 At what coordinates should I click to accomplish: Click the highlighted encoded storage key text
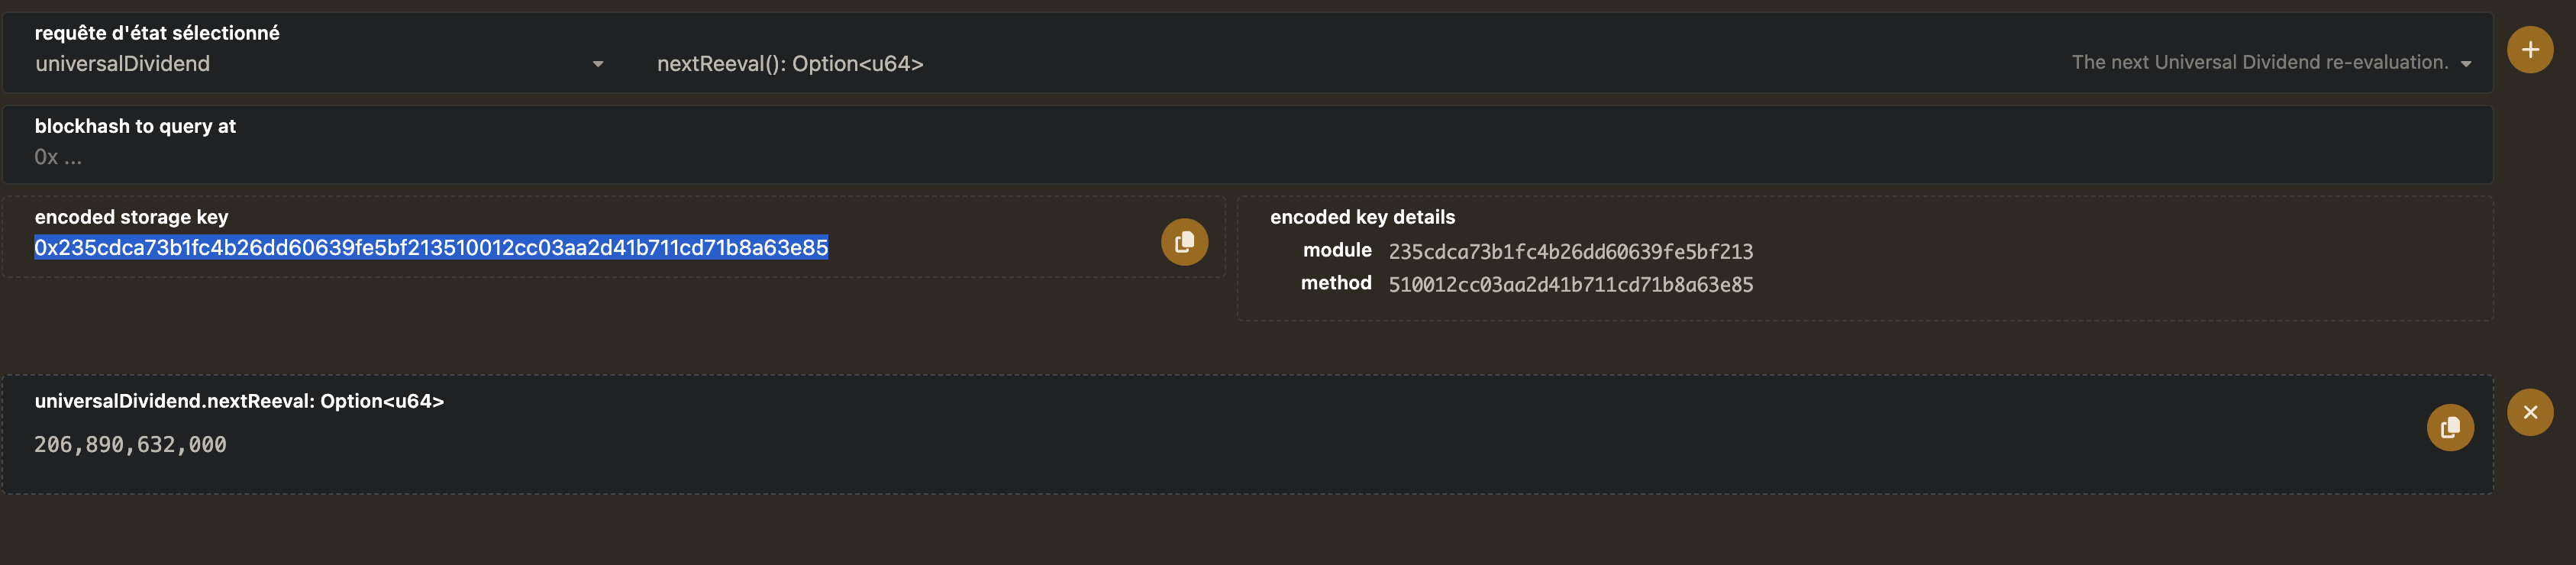[x=431, y=248]
